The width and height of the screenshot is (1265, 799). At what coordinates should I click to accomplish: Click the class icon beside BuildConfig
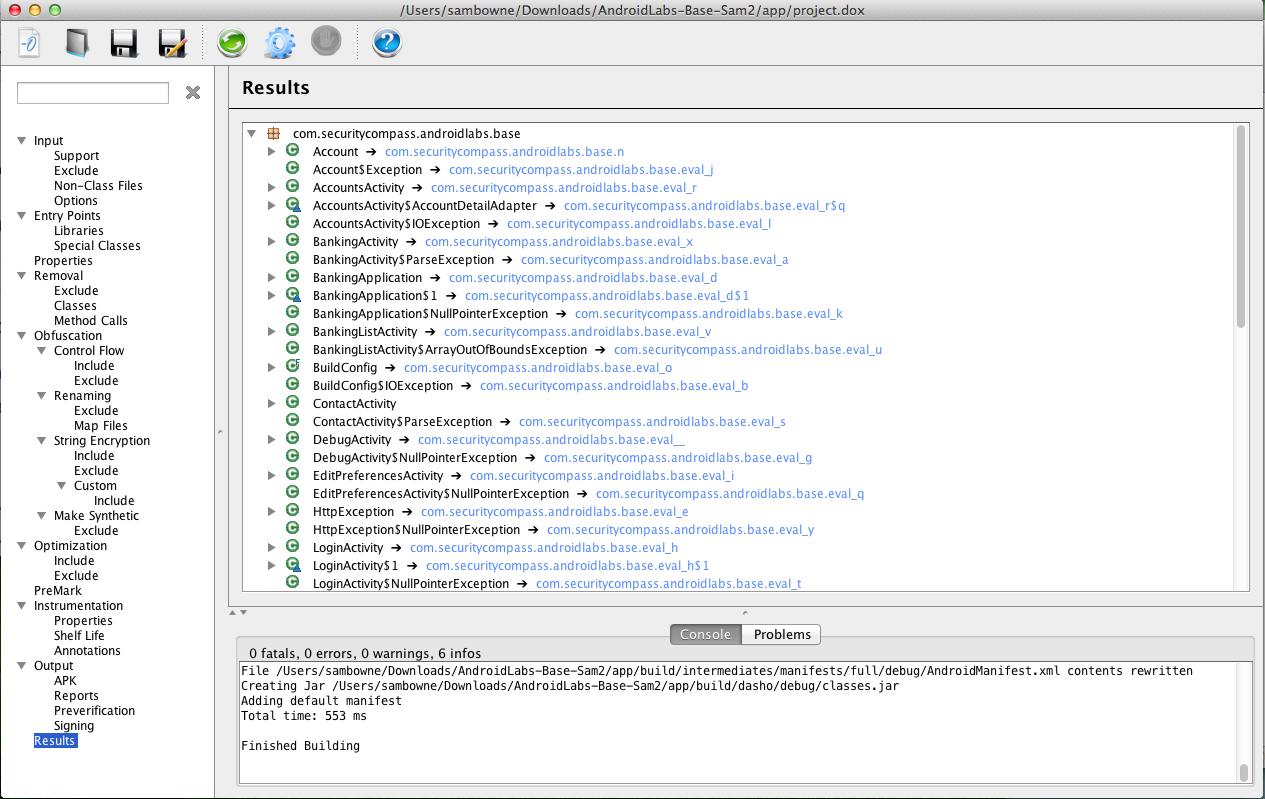click(293, 367)
